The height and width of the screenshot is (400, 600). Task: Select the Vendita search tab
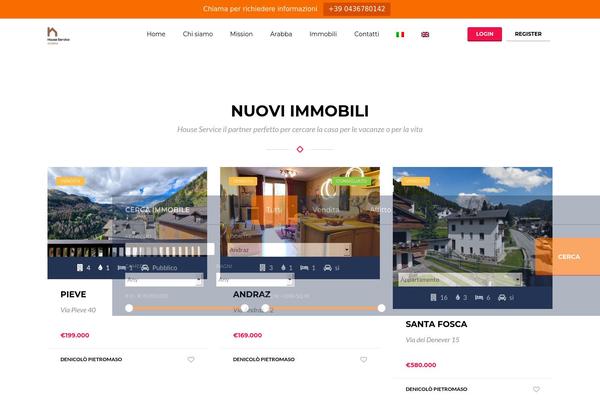326,210
